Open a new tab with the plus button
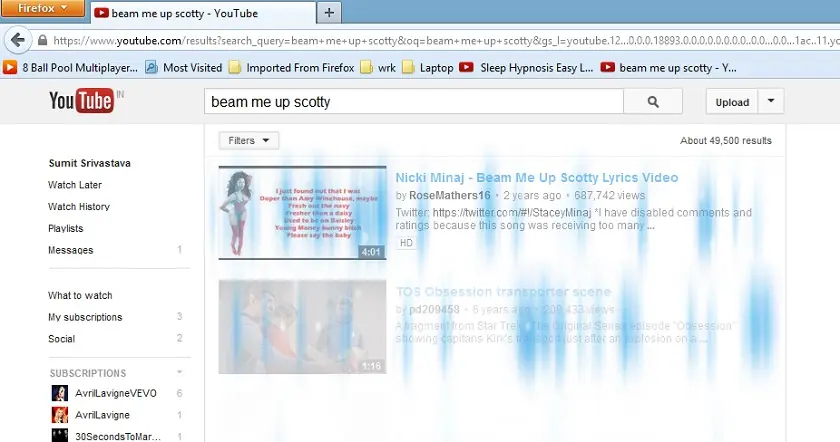840x442 pixels. coord(329,13)
